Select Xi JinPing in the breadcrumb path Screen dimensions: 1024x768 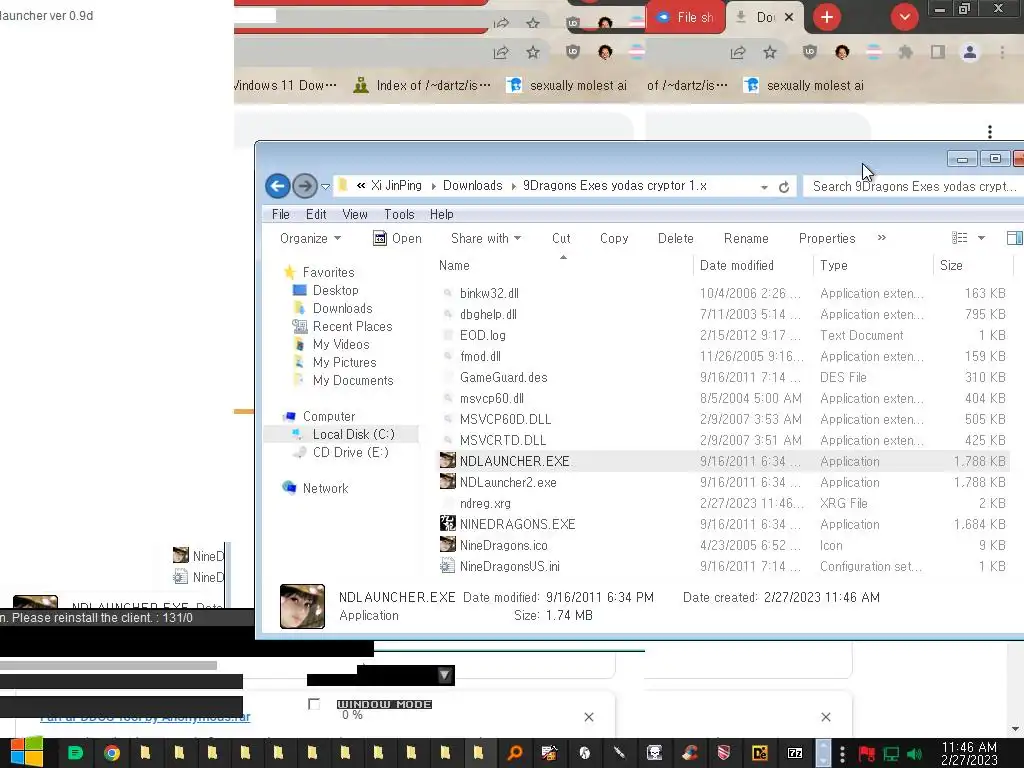pos(396,185)
